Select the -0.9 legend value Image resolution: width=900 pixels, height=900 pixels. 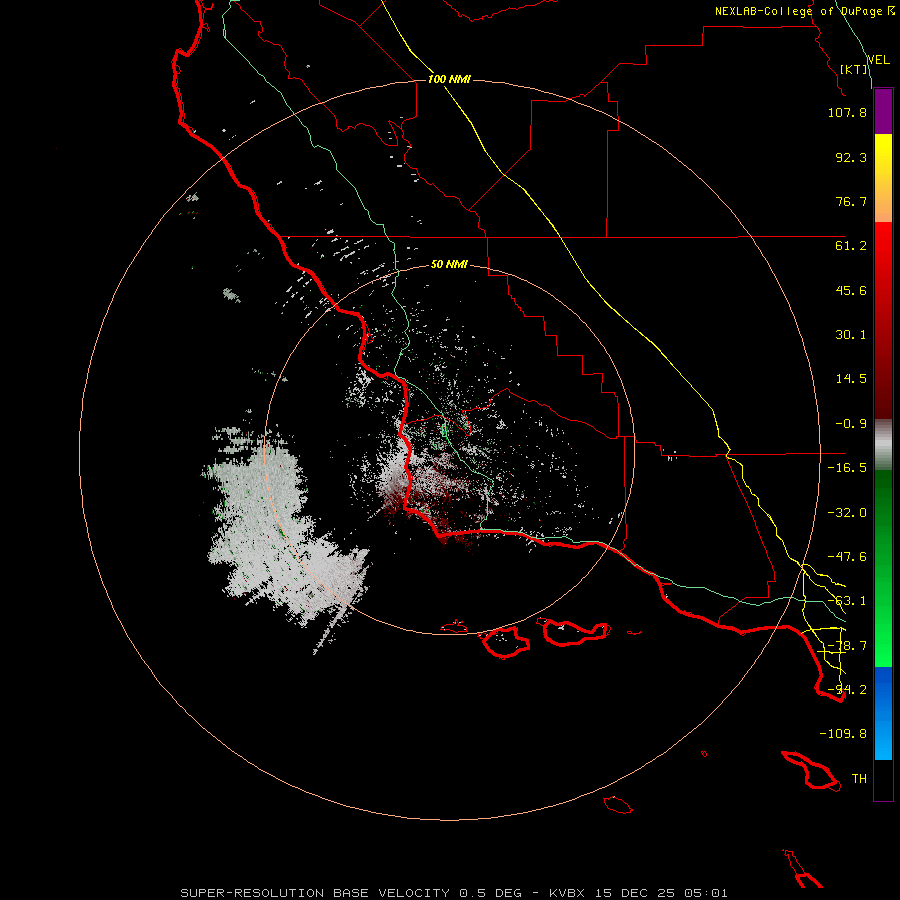851,424
